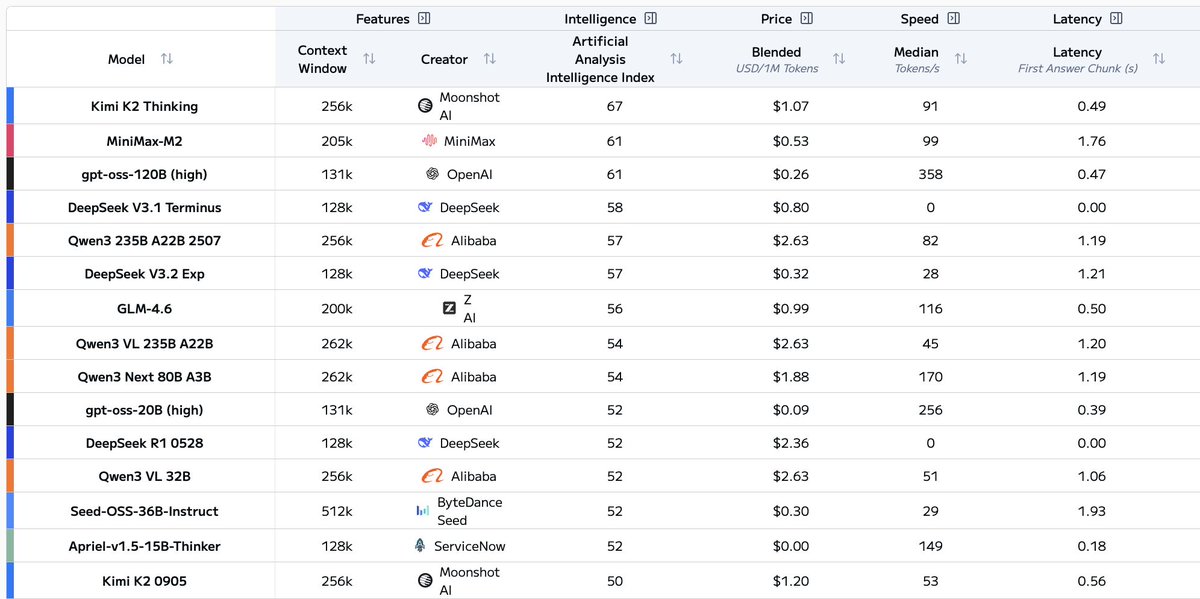The image size is (1200, 599).
Task: Click Moonshot AI logo for Kimi K2 Thinking
Action: (x=425, y=105)
